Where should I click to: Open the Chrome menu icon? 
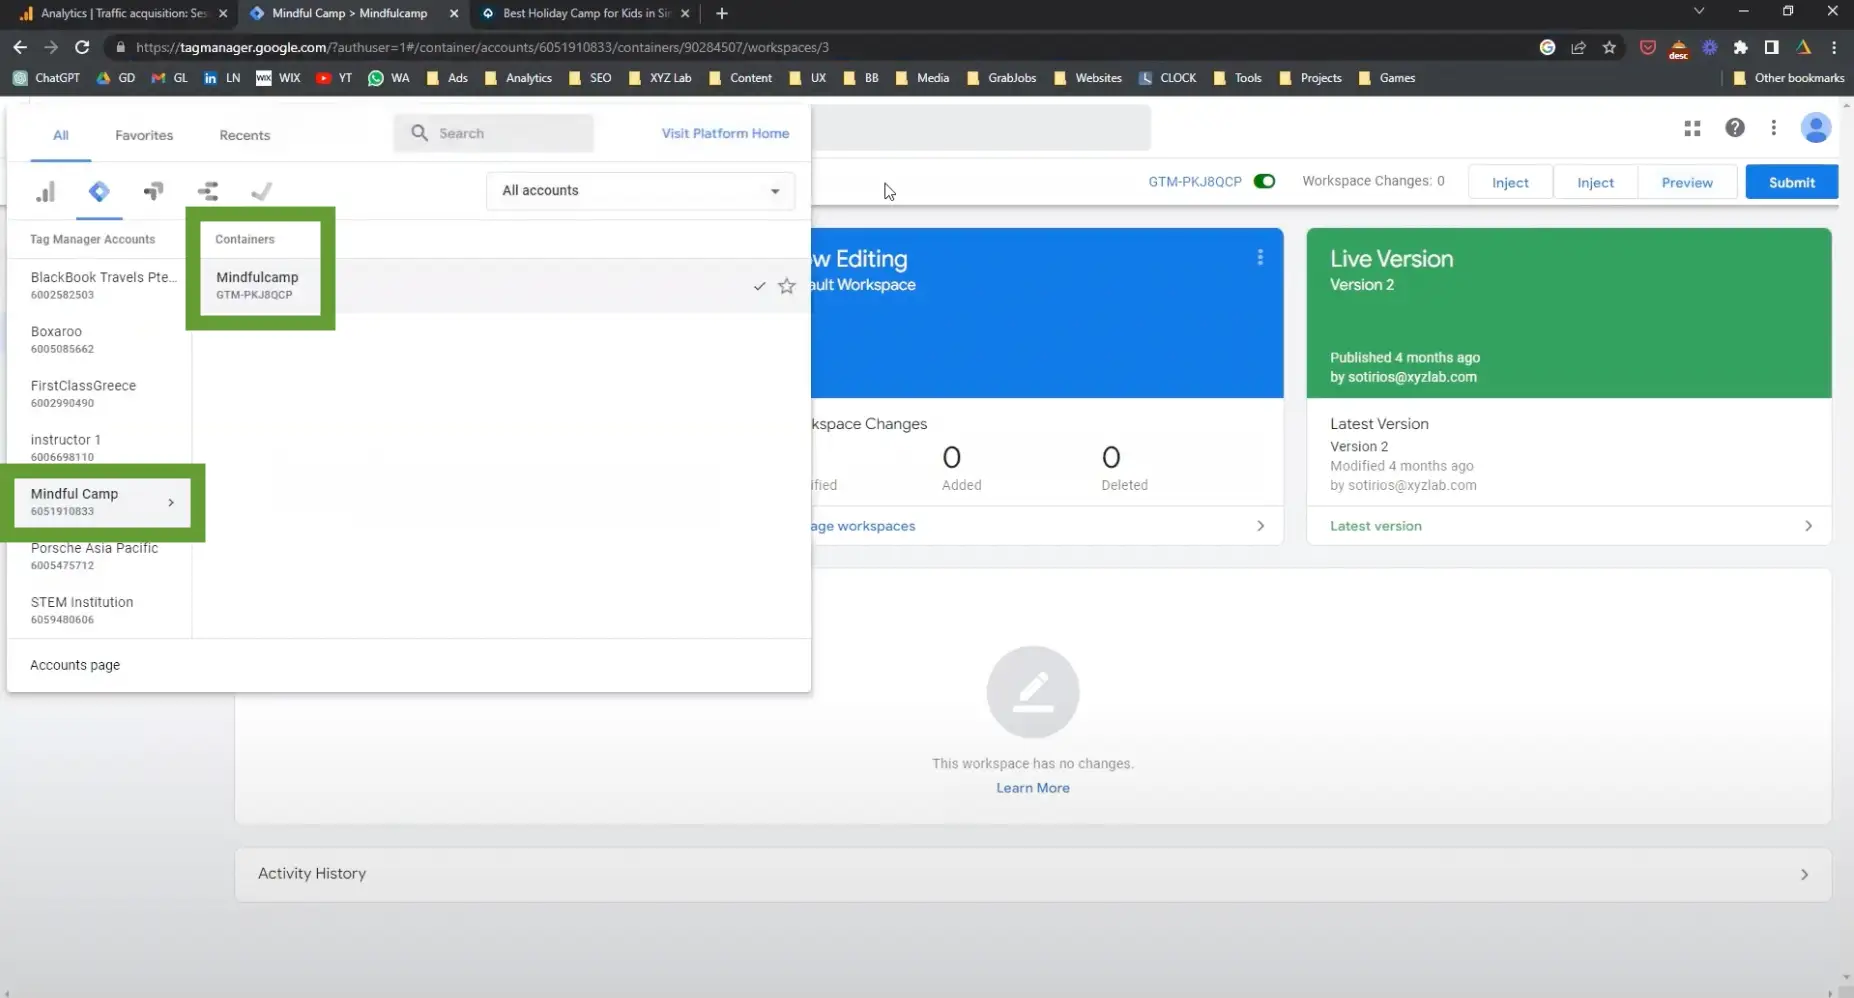pyautogui.click(x=1834, y=47)
